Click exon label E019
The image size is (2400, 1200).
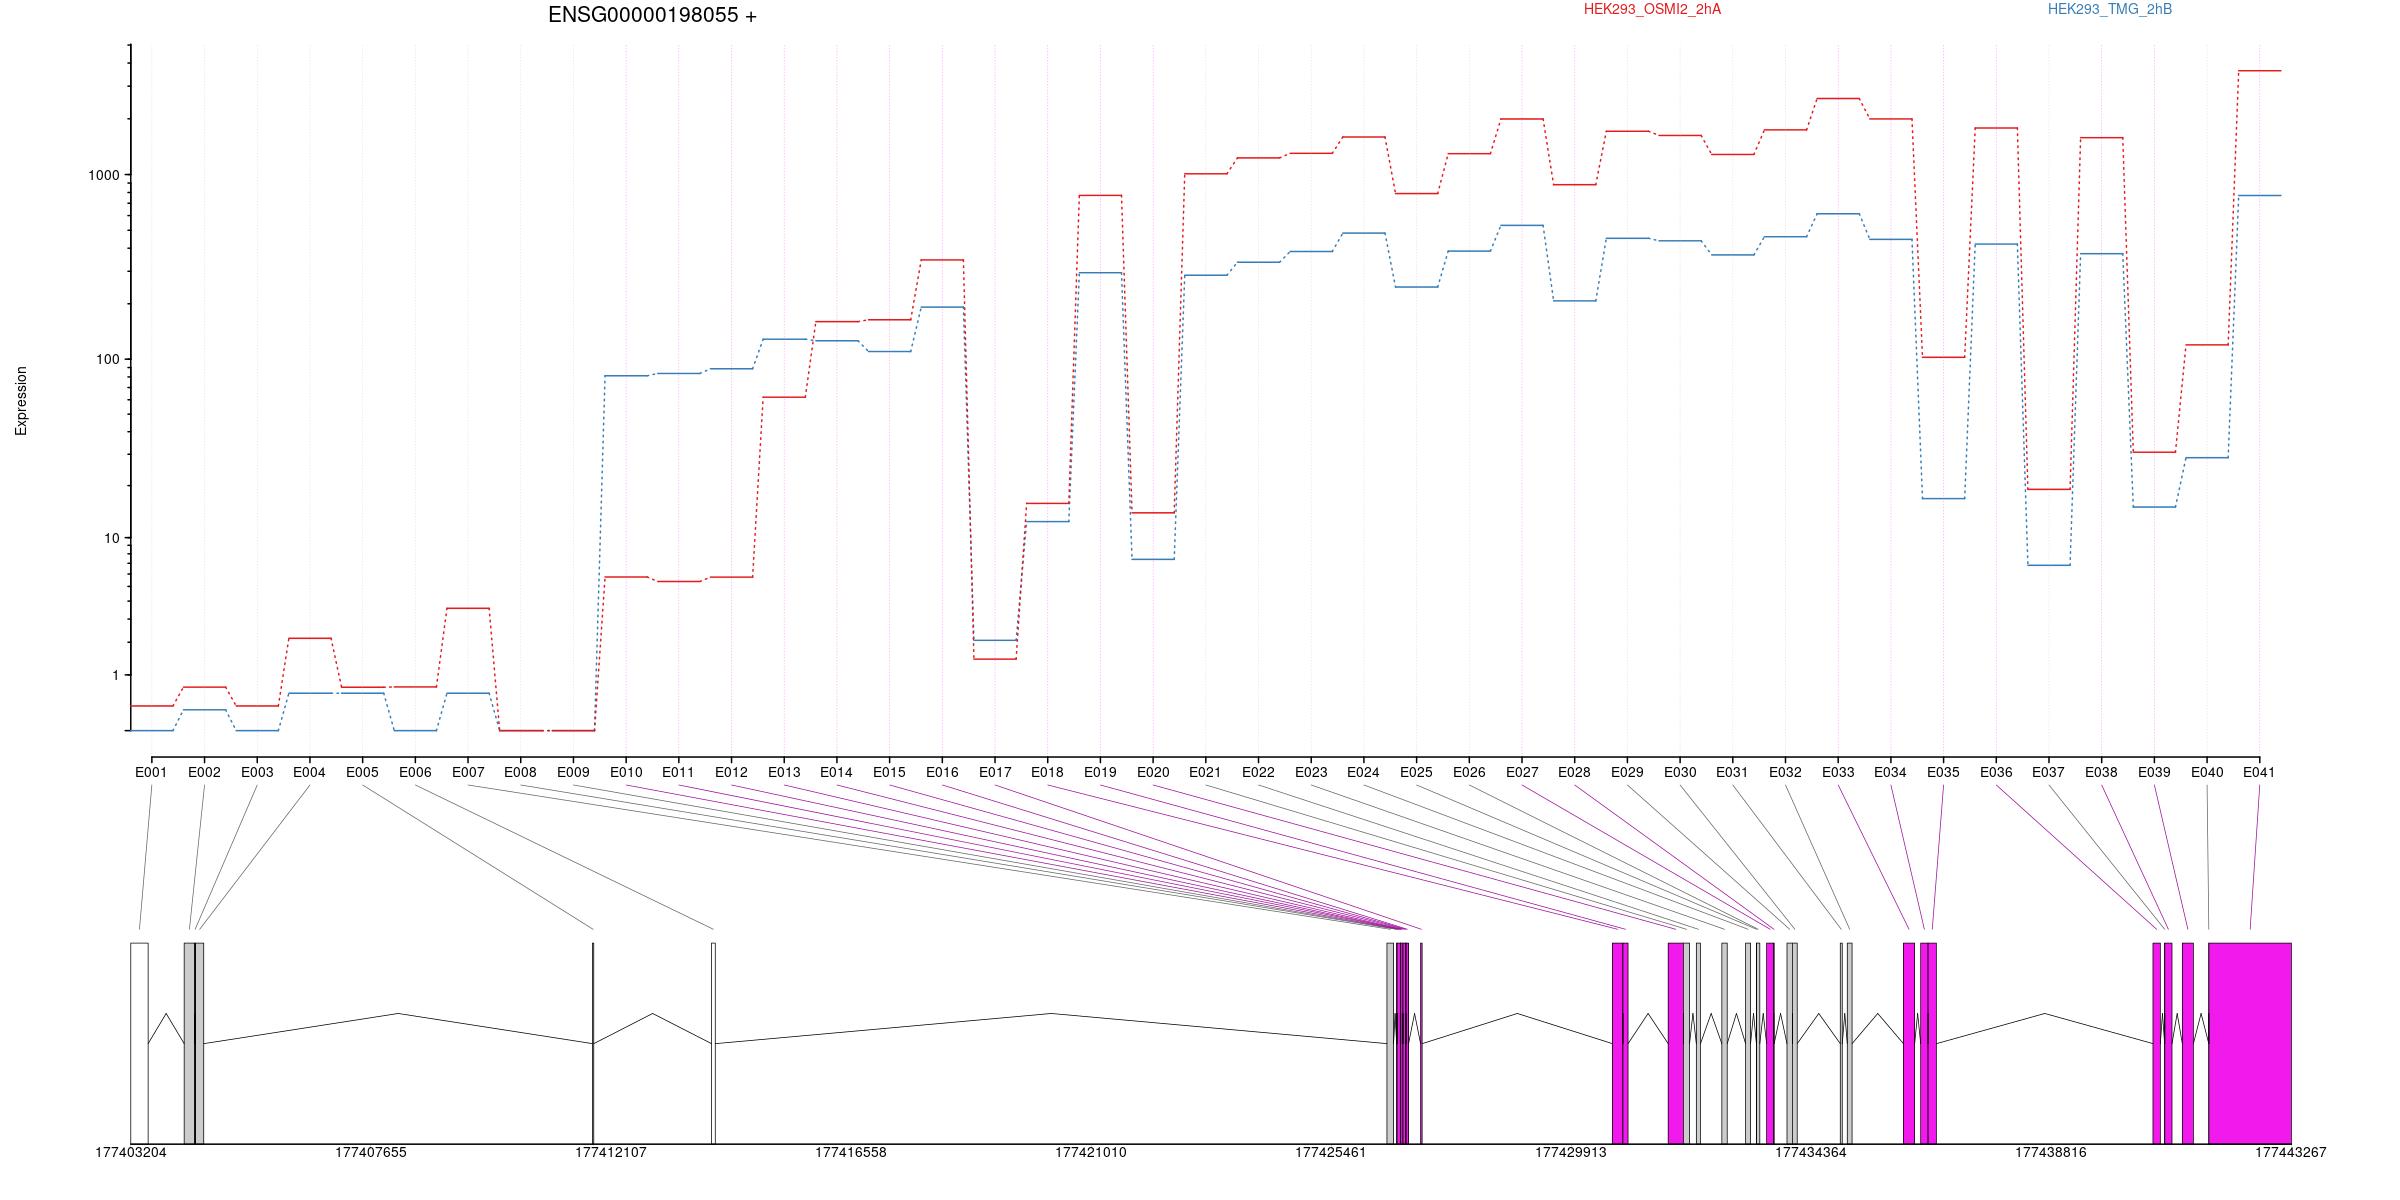tap(1100, 772)
